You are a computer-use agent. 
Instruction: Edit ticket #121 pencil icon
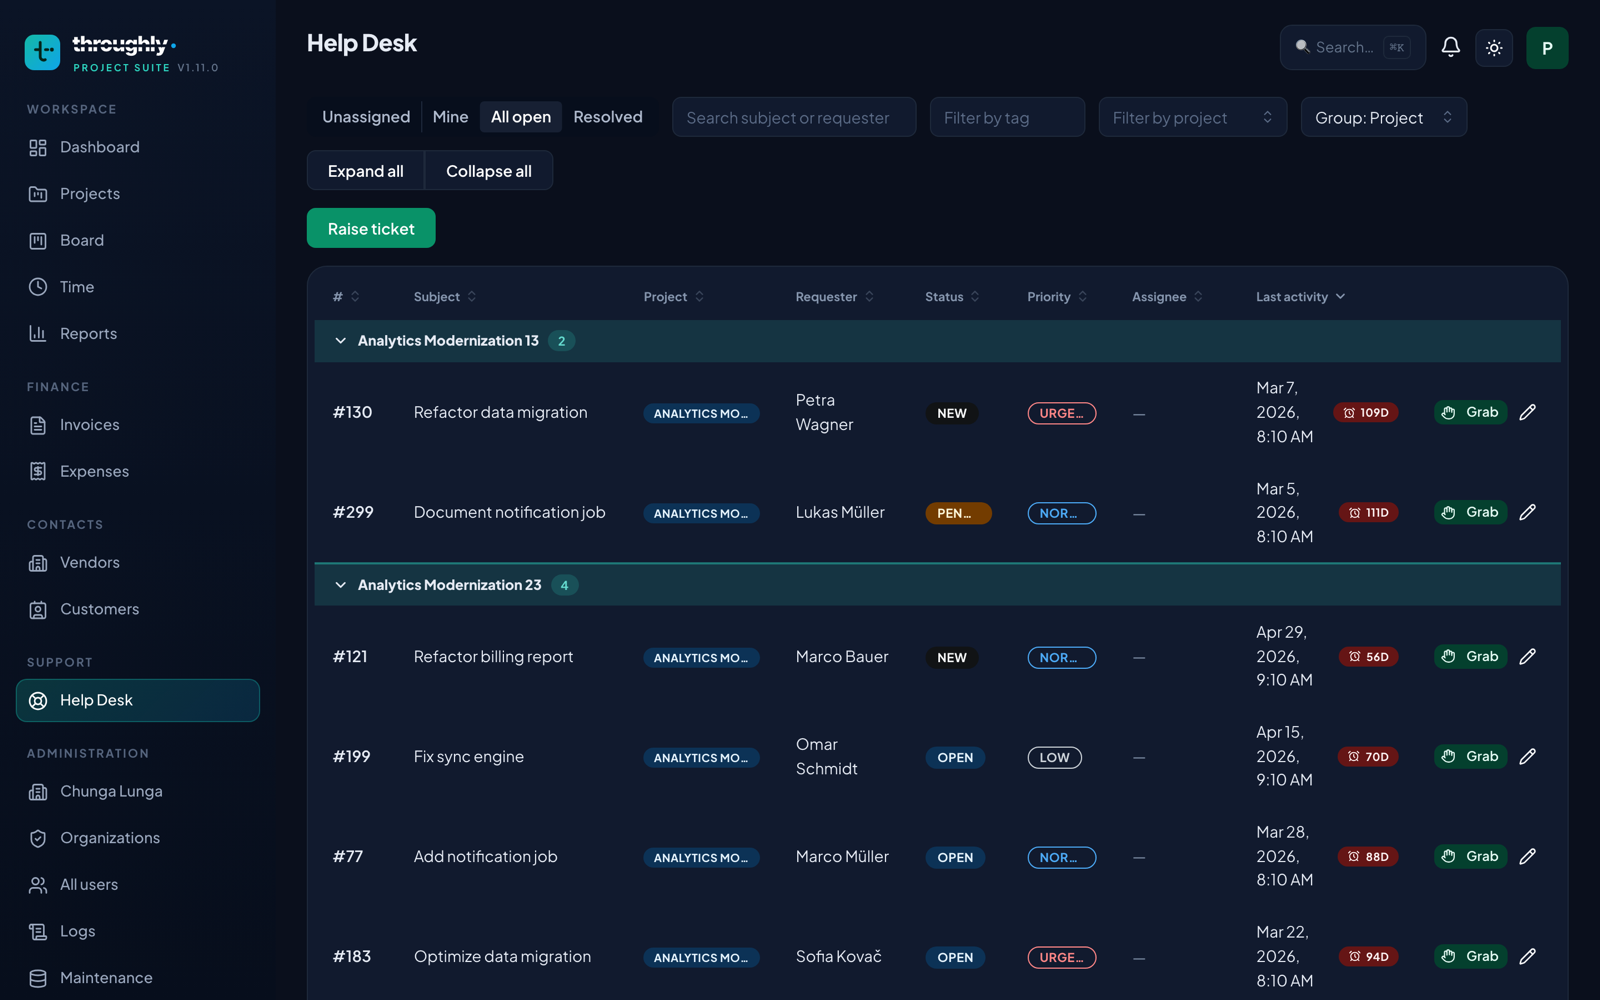tap(1527, 656)
